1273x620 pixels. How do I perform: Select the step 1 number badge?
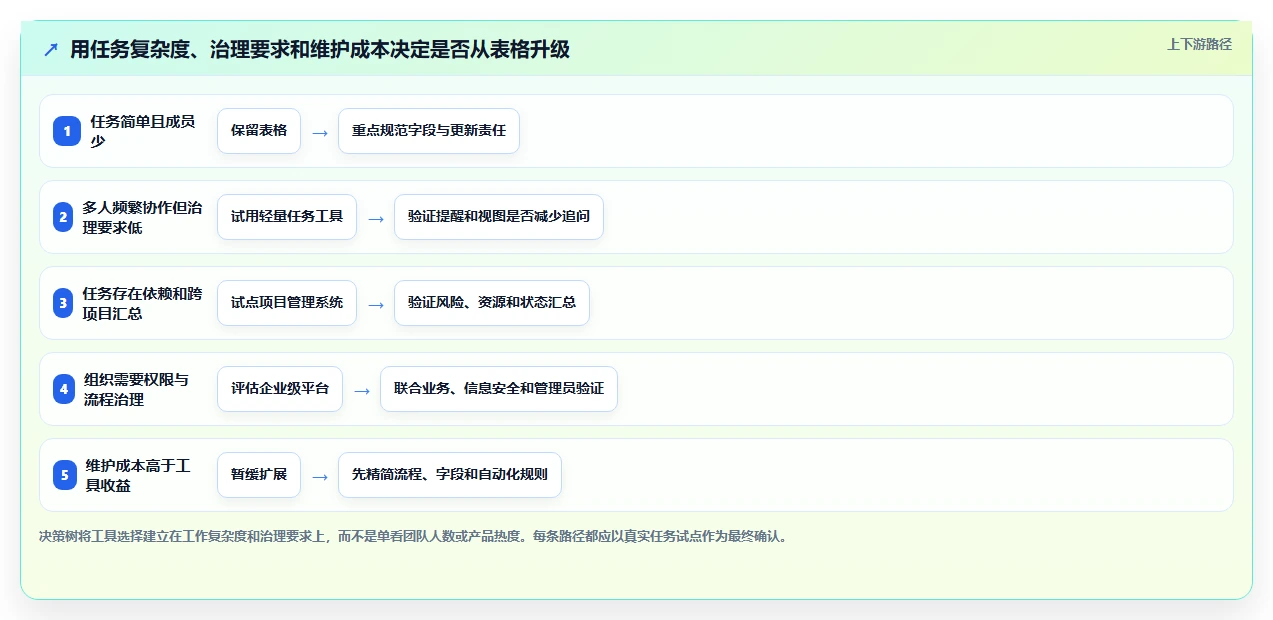pos(67,131)
